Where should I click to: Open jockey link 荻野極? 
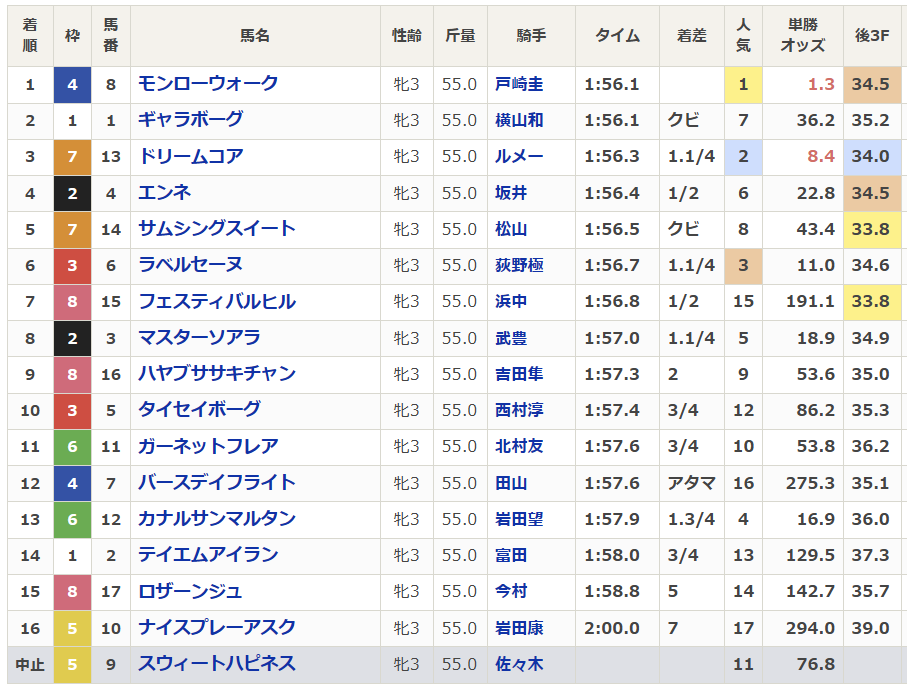point(519,265)
